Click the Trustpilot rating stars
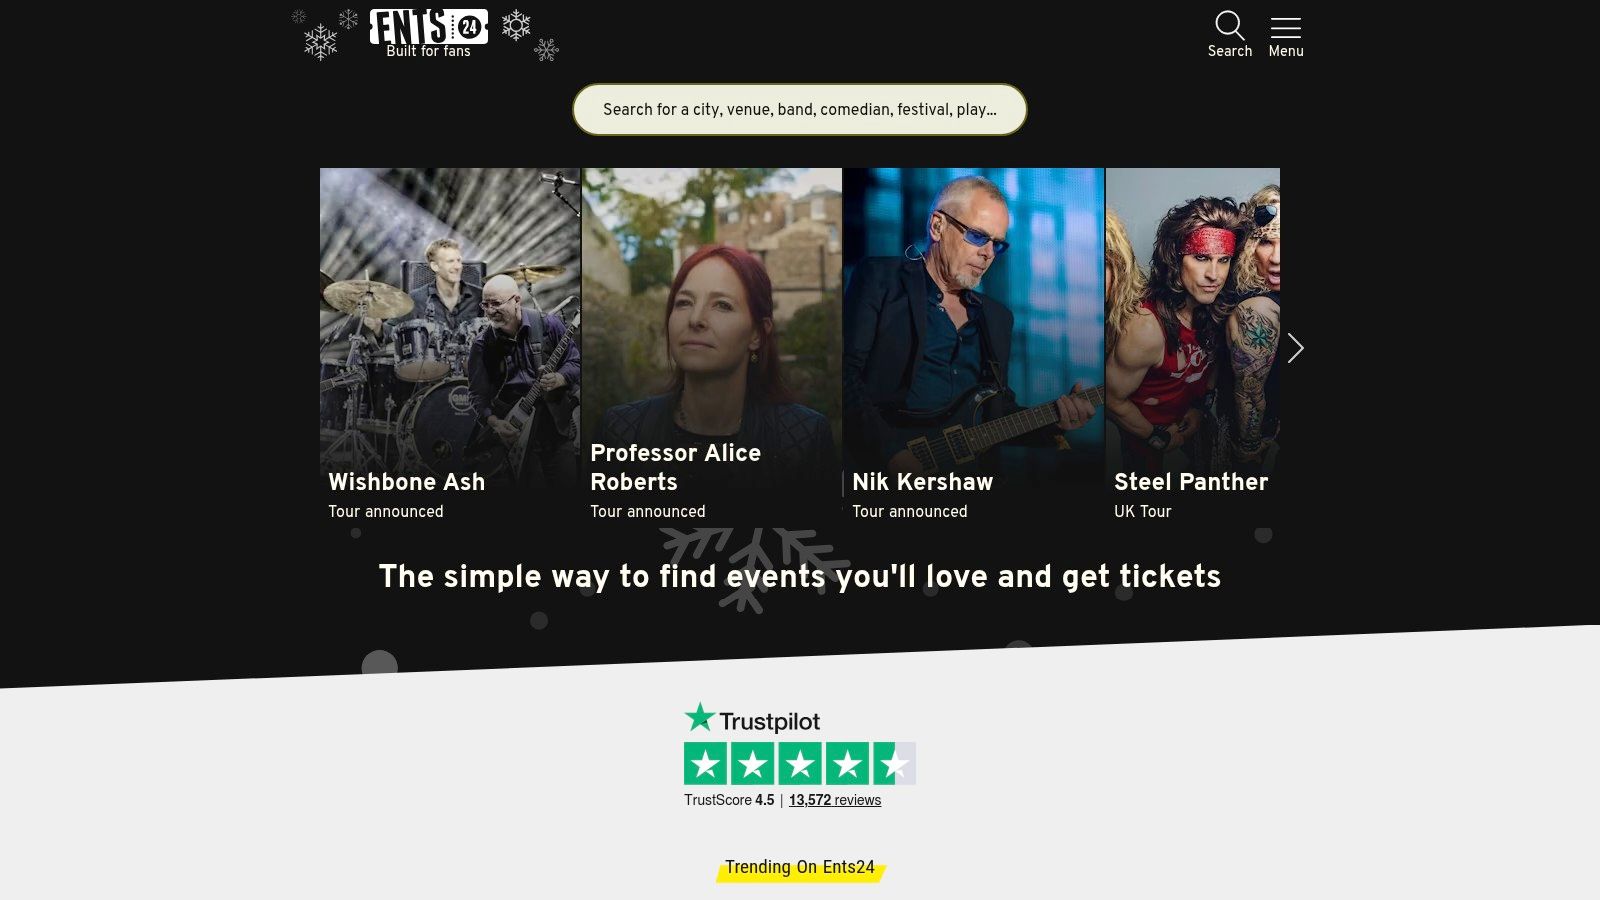1600x900 pixels. coord(799,764)
